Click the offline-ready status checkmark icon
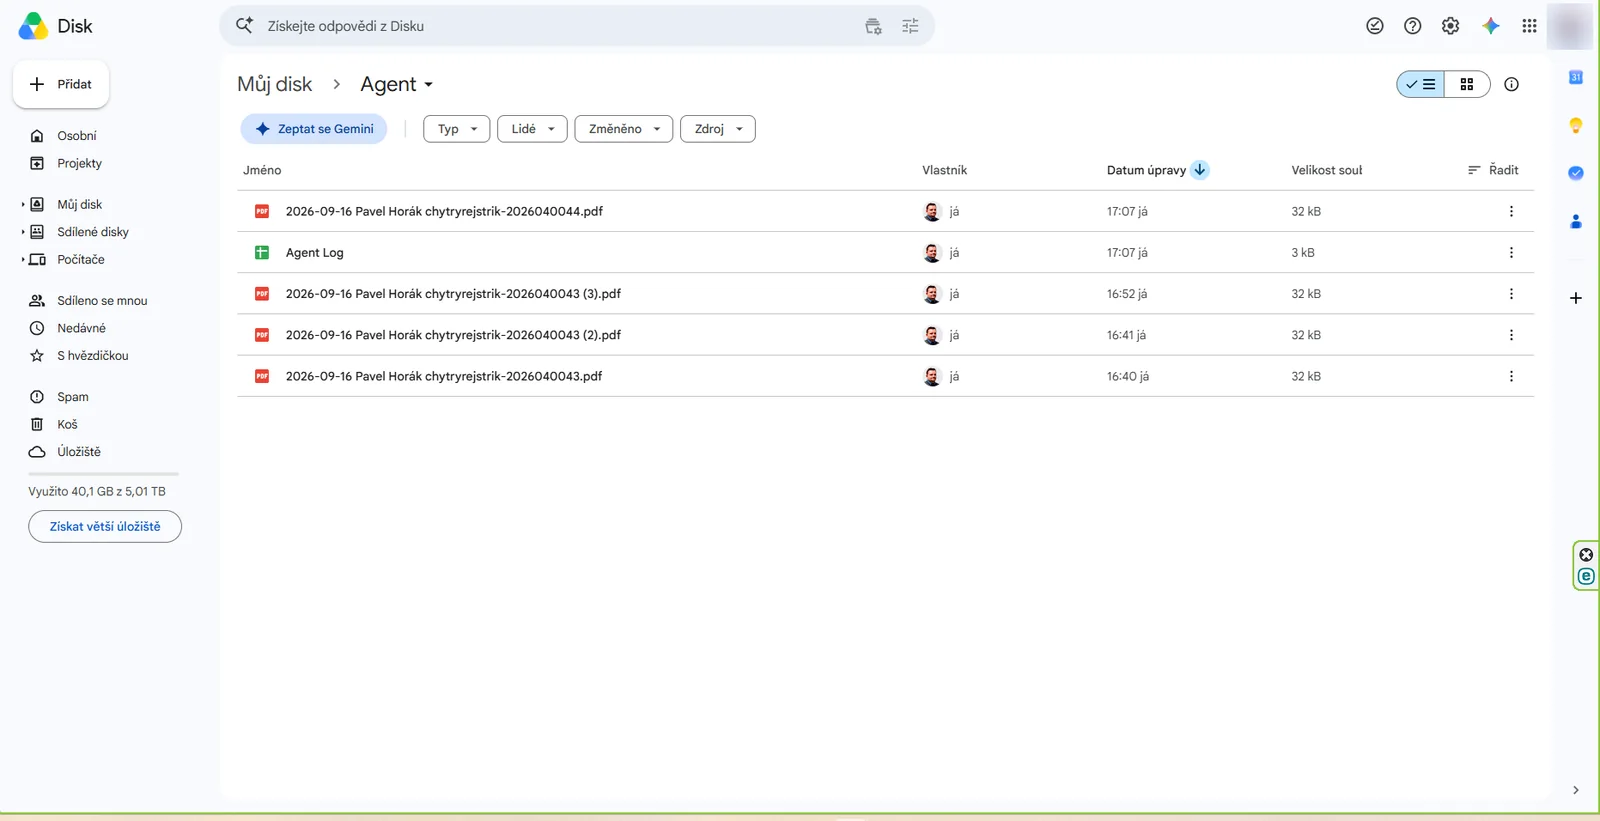 (1375, 26)
